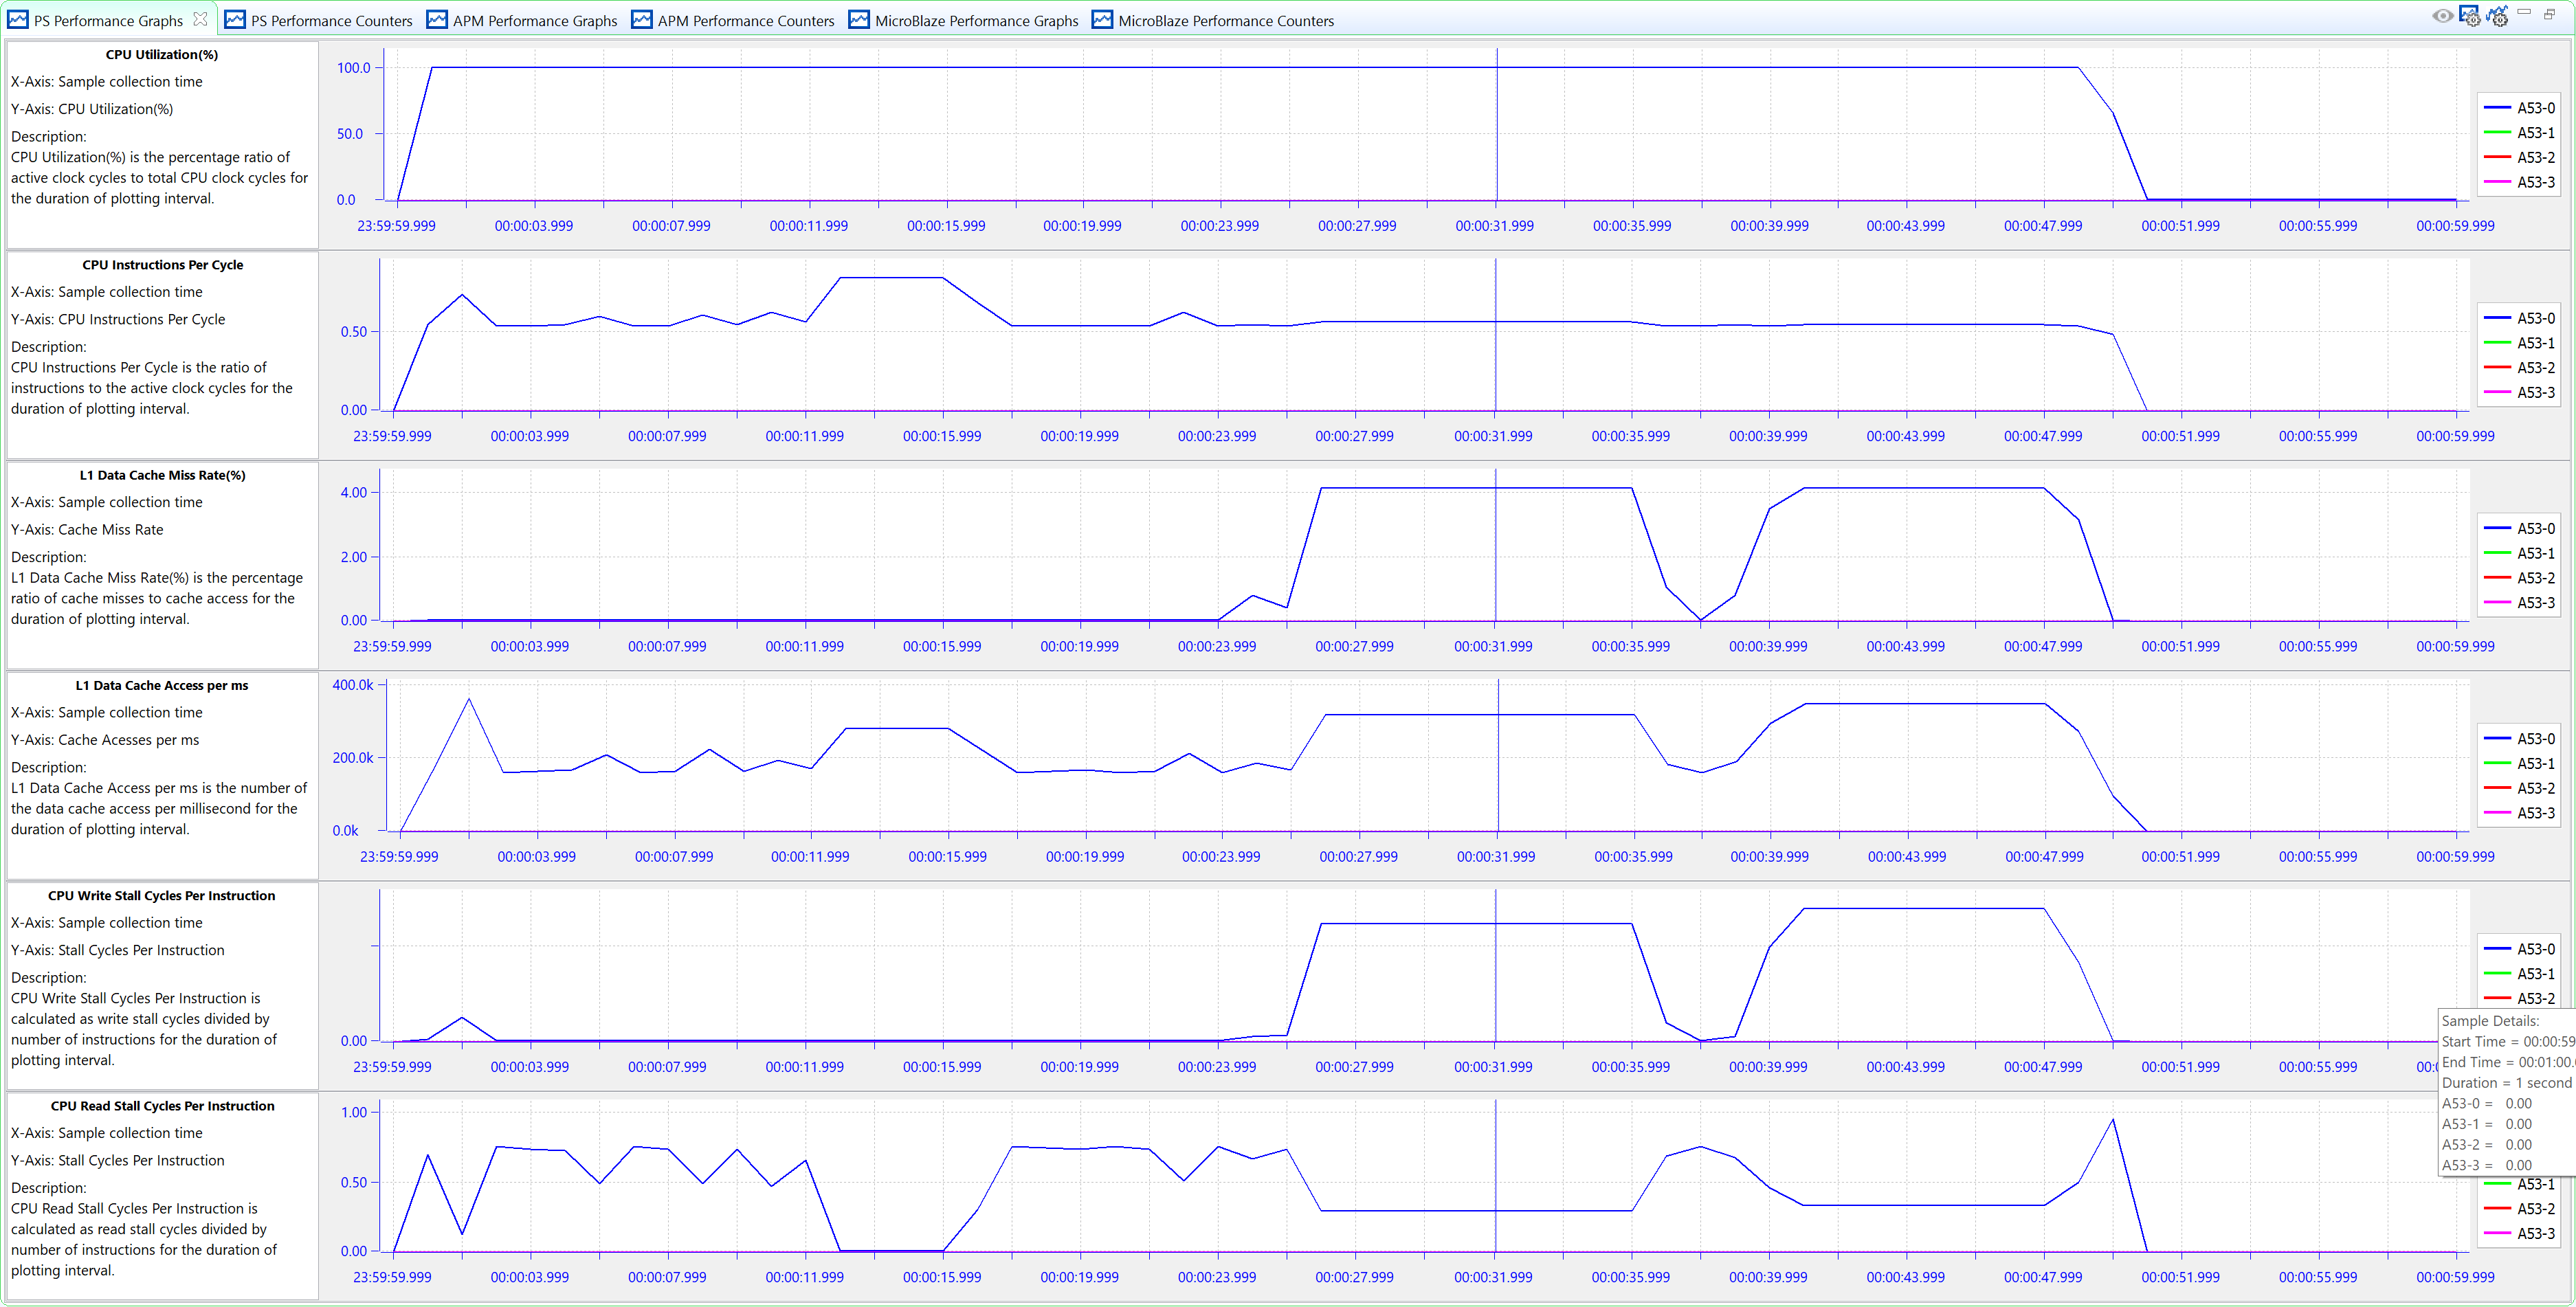Click the graph icon on the active PS Performance Graphs tab
This screenshot has width=2576, height=1307.
pos(18,19)
